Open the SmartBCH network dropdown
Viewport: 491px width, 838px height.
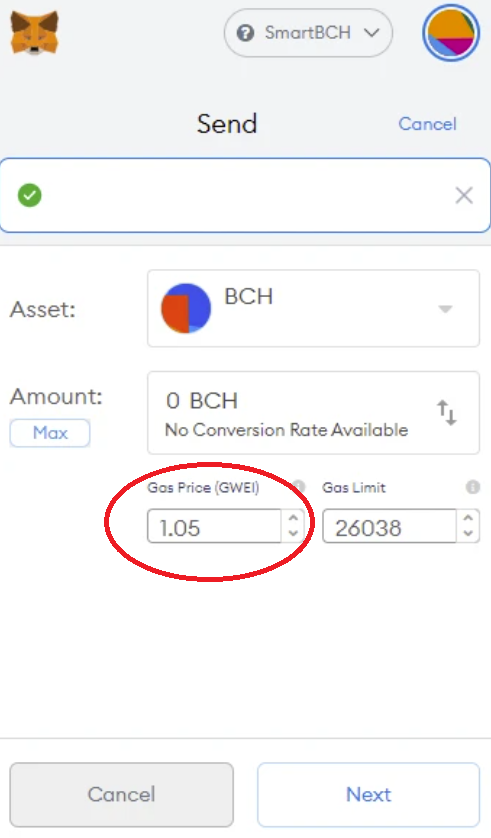[308, 33]
